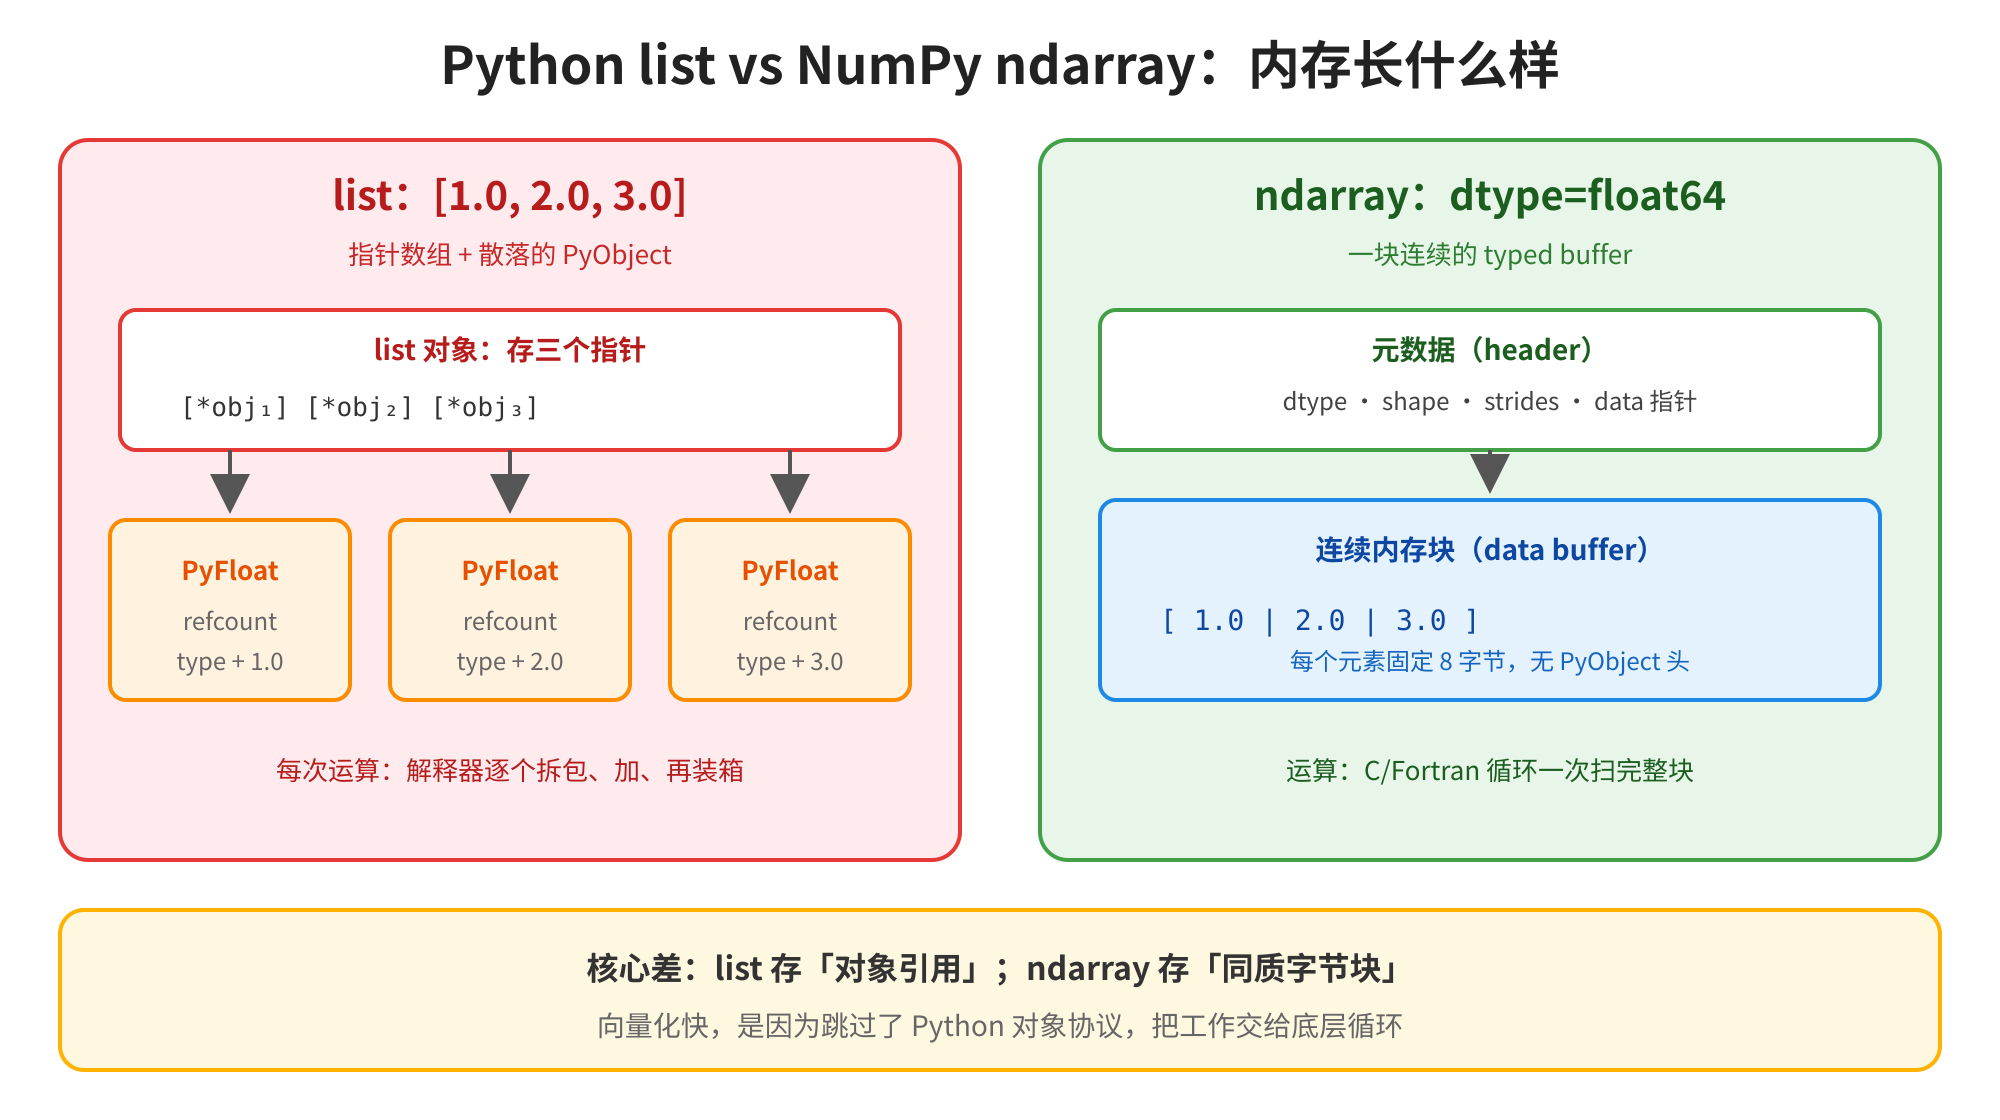Select the pointer text '[*obj₃]'

(485, 408)
